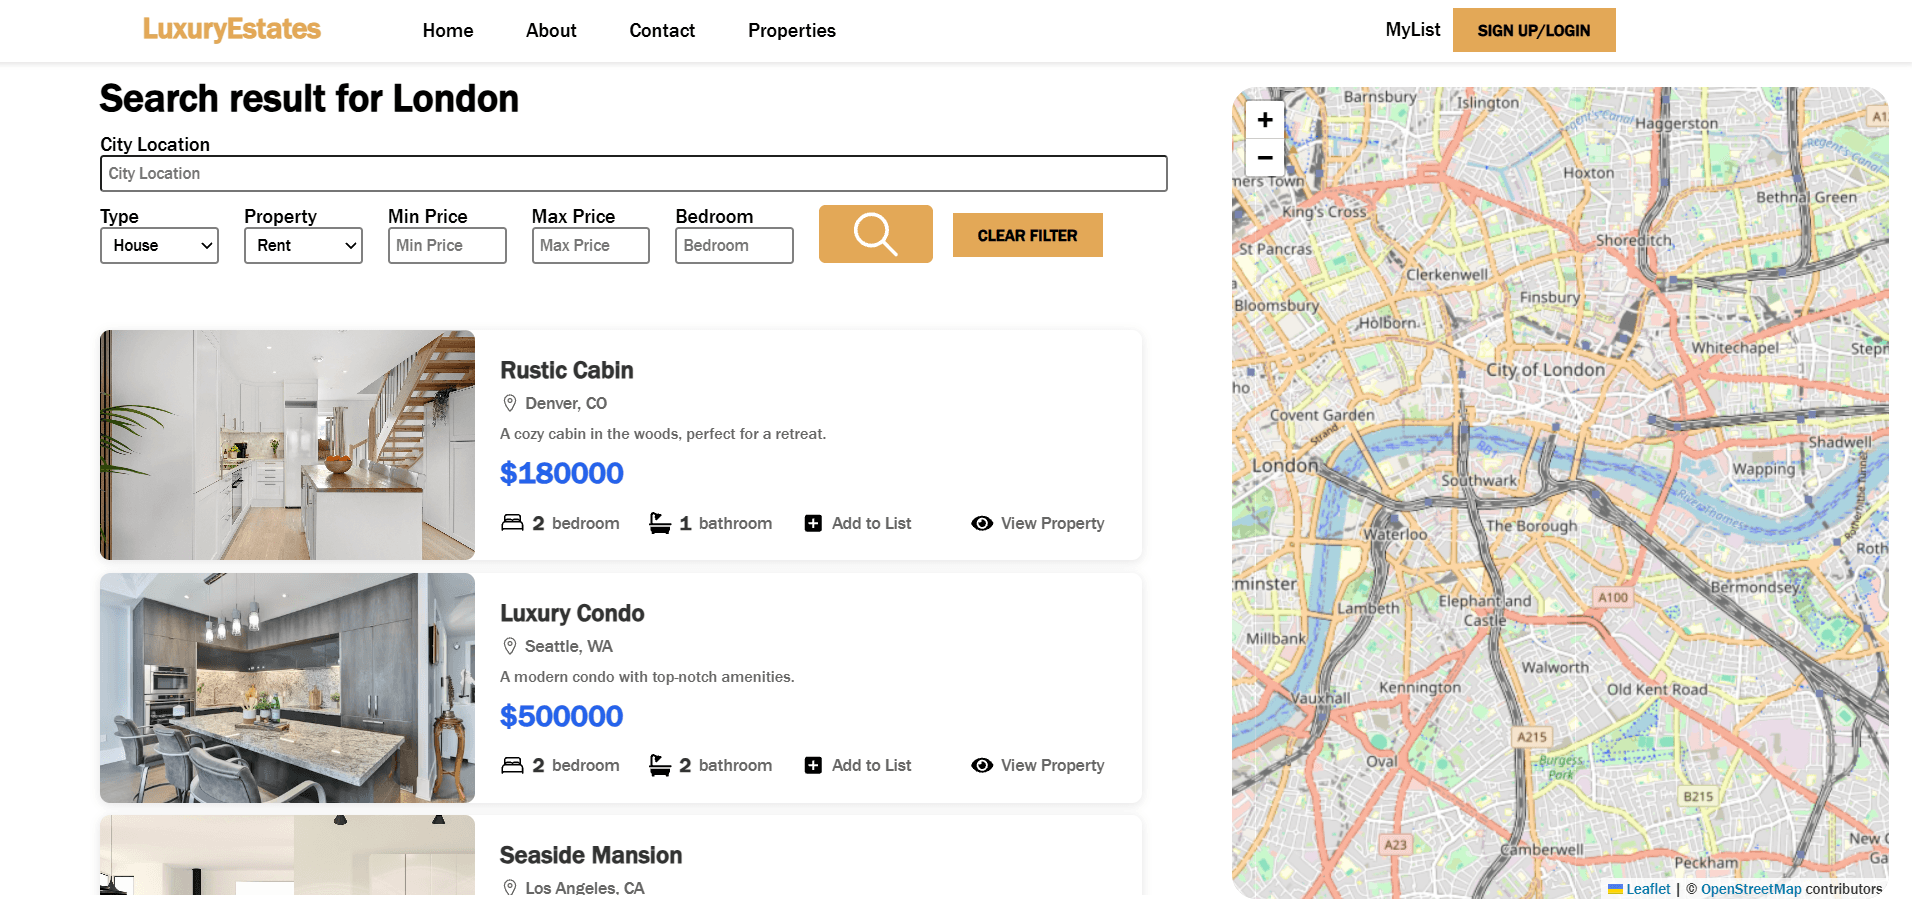Click the LuxuryEstates logo
Image resolution: width=1912 pixels, height=902 pixels.
pyautogui.click(x=232, y=29)
